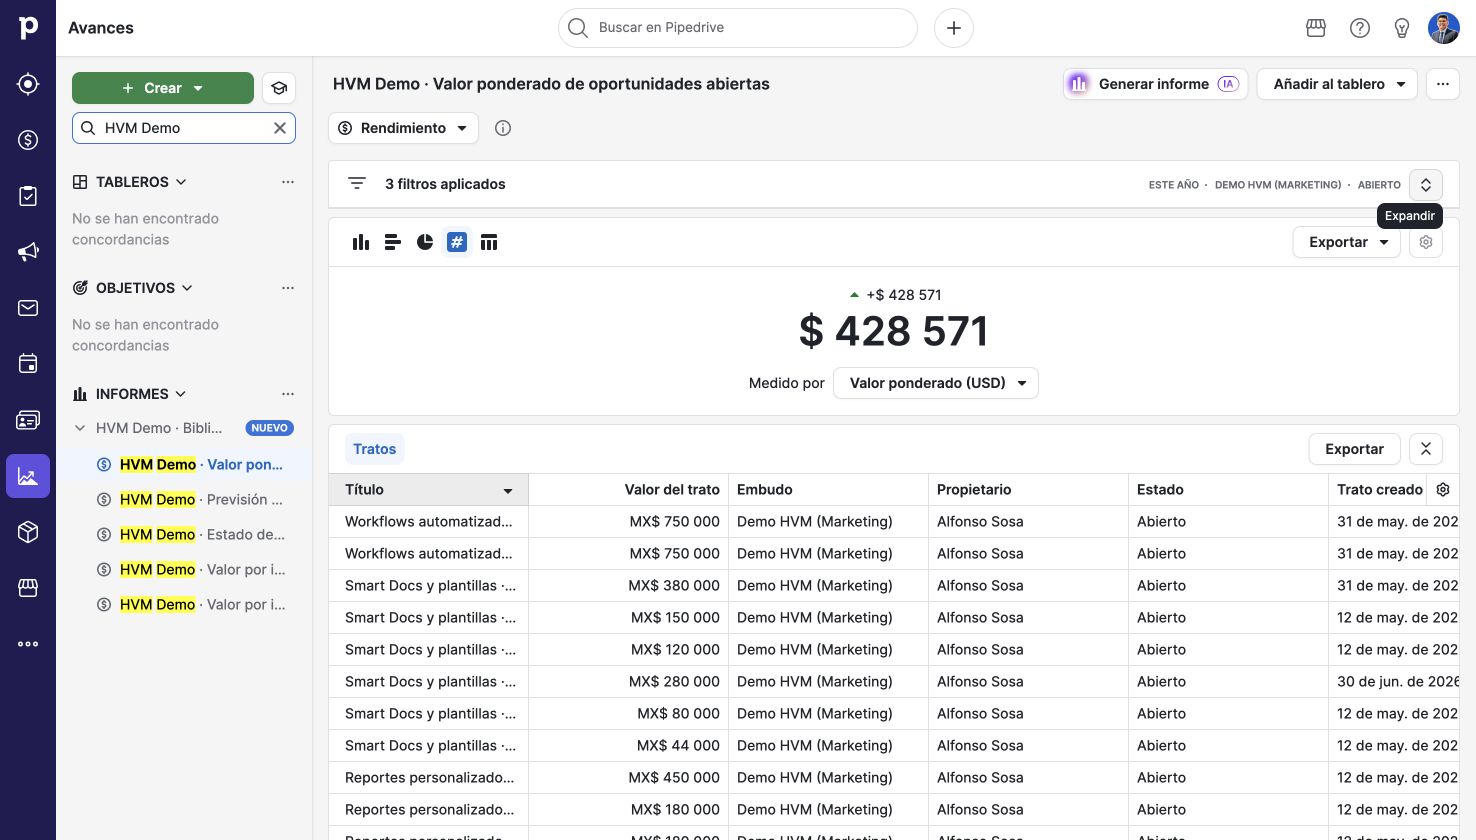Click the Pipedrive logo icon

point(28,28)
